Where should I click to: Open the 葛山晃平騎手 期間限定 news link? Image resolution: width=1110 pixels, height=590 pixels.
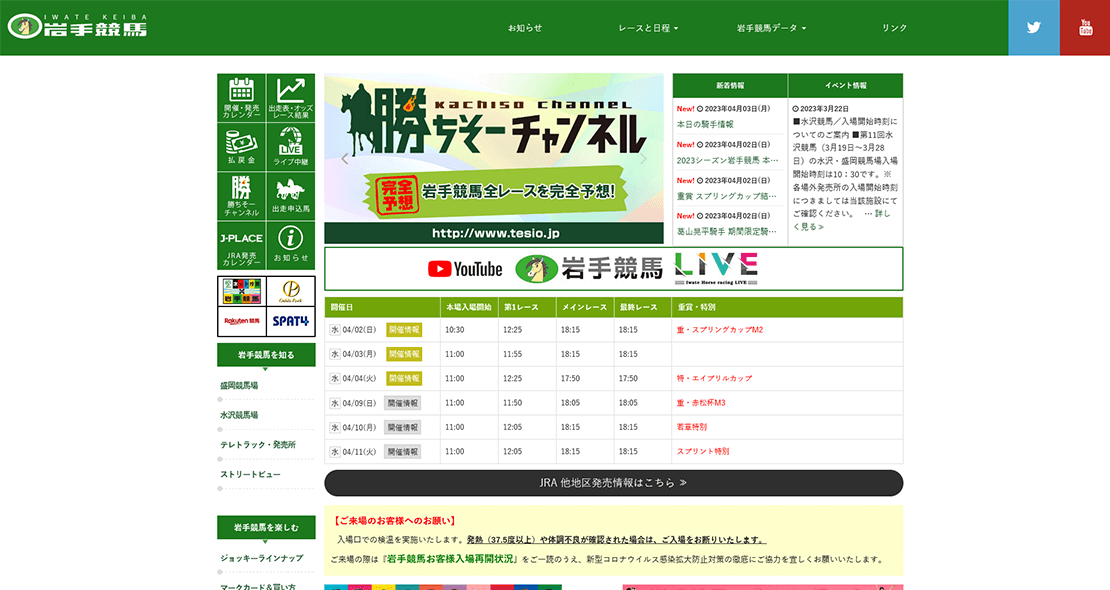(726, 232)
